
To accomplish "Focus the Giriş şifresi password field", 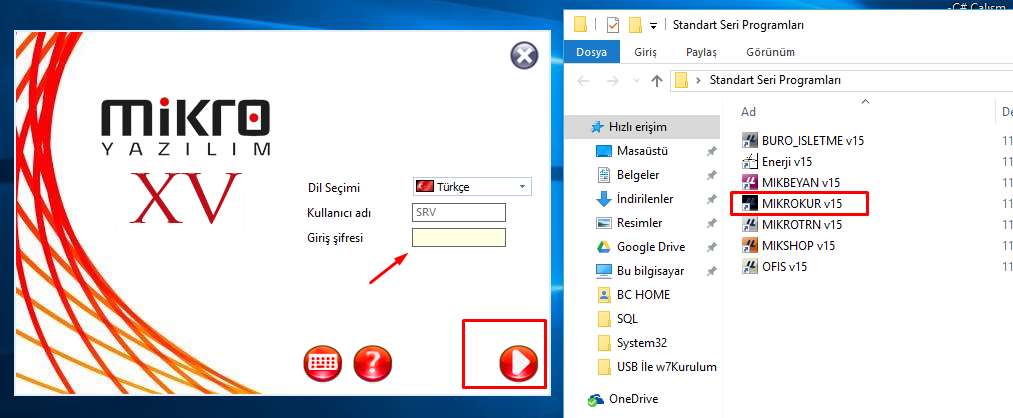I will coord(459,238).
